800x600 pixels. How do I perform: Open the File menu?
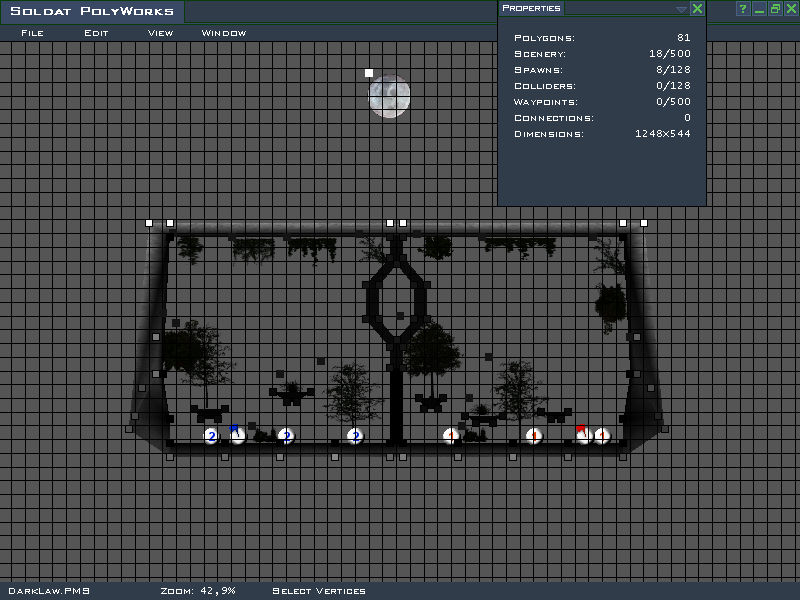click(32, 33)
